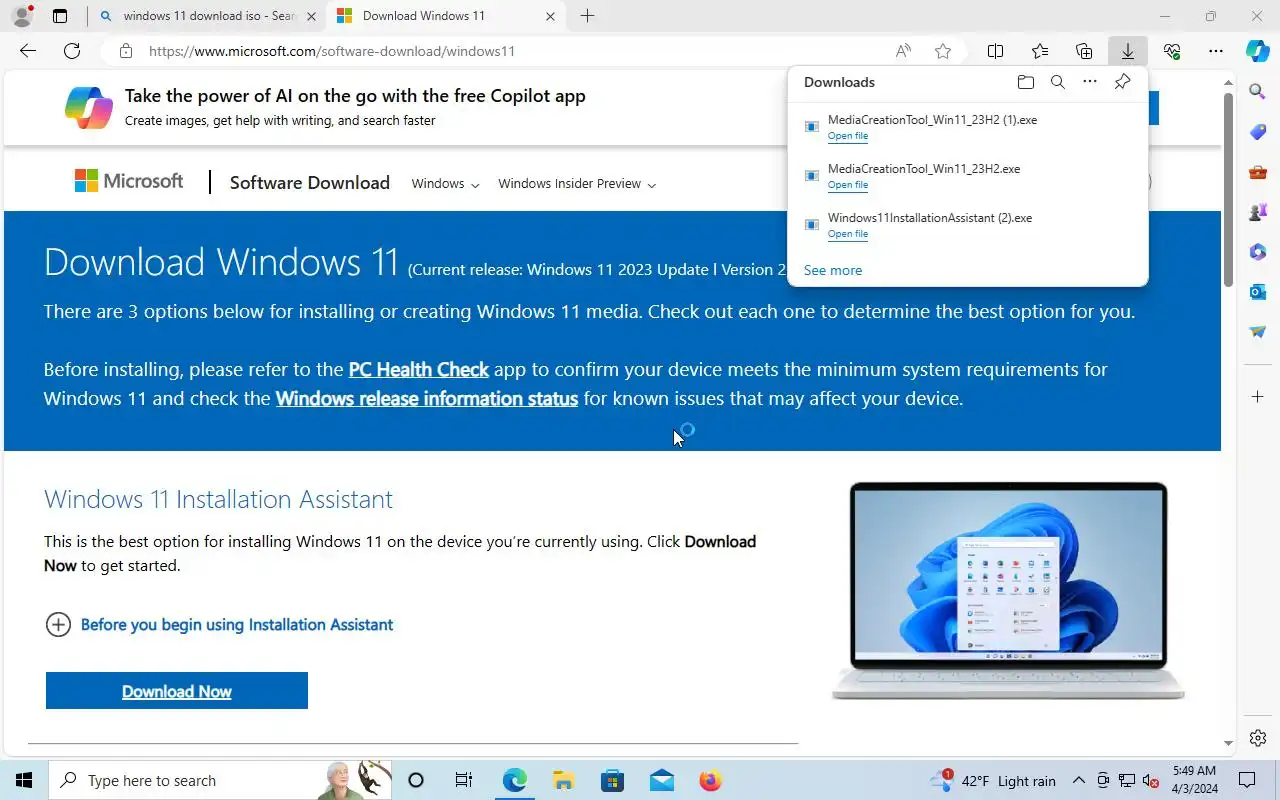This screenshot has width=1280, height=800.
Task: Click the Downloads toolbar icon
Action: [1127, 51]
